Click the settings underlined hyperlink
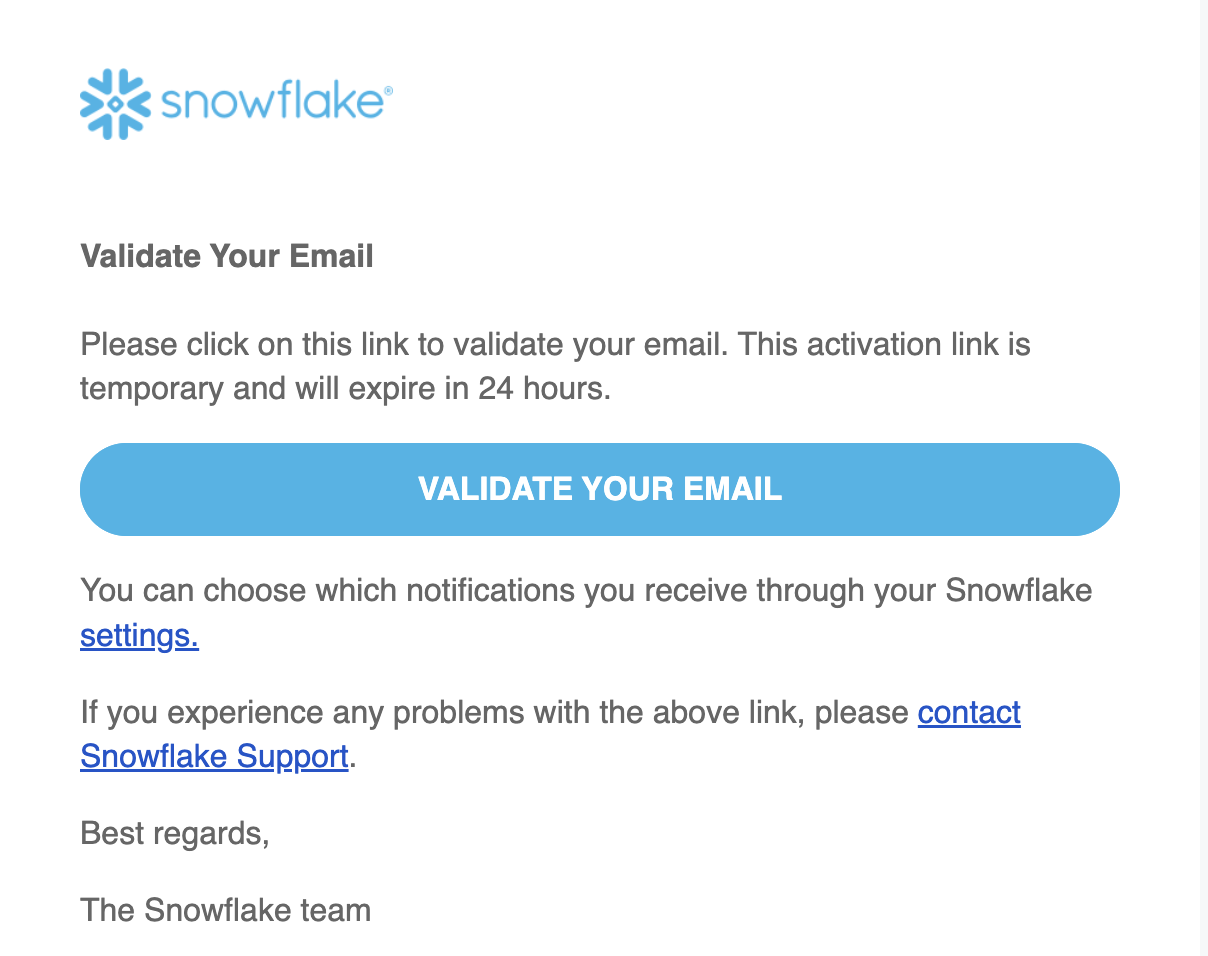1208x956 pixels. pos(139,635)
